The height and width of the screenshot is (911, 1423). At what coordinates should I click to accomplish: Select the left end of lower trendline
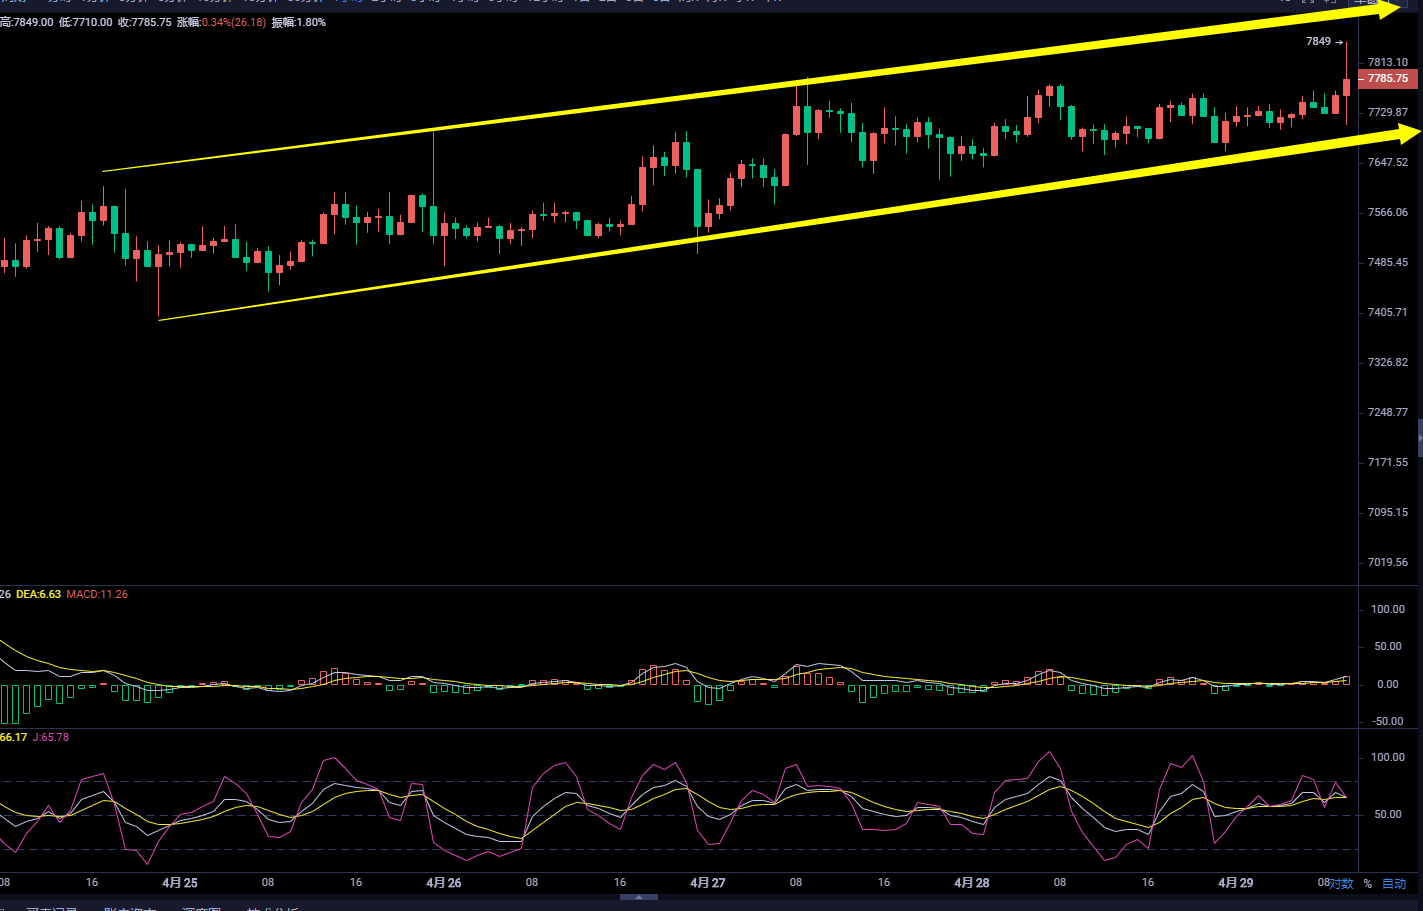(160, 320)
